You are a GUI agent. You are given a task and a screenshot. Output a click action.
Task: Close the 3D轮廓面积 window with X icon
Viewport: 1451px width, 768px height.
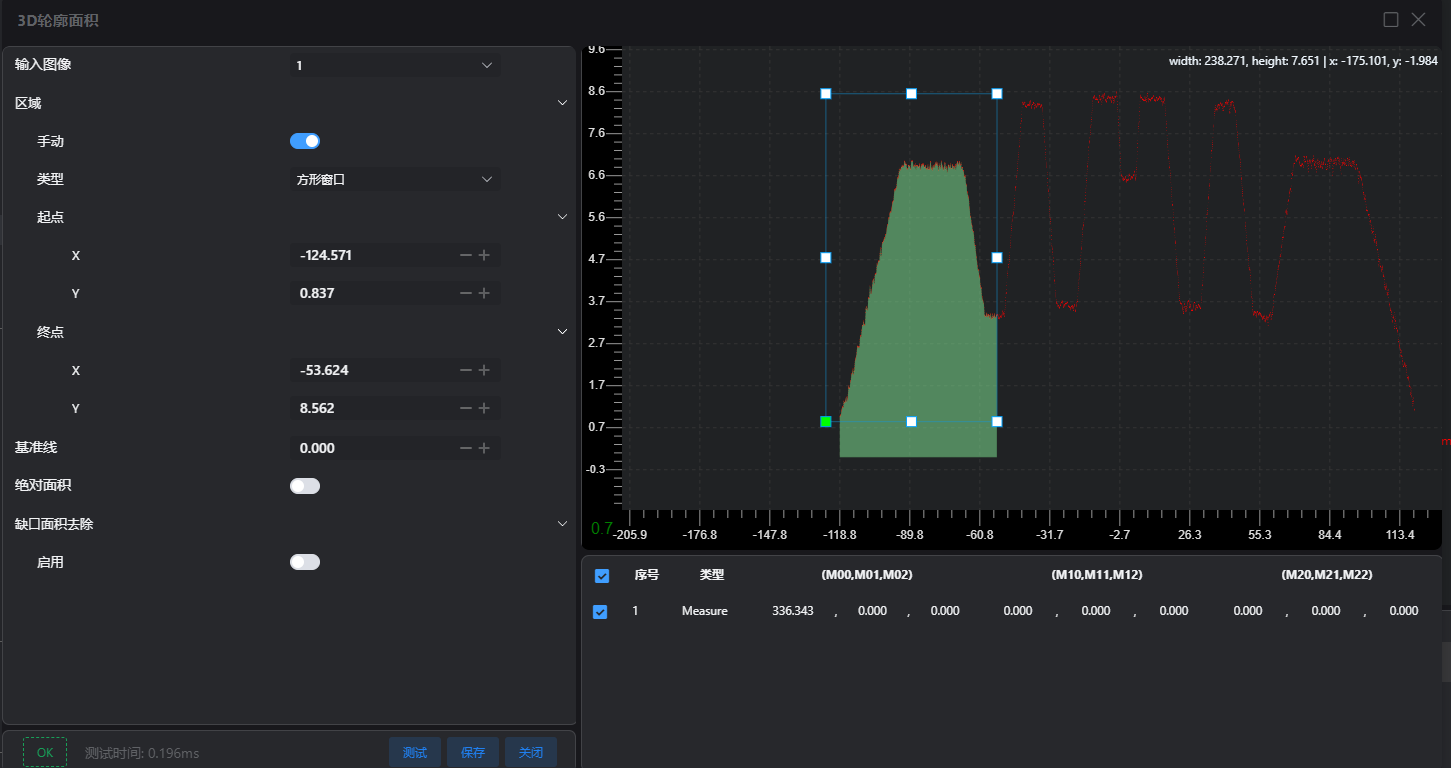[1418, 19]
